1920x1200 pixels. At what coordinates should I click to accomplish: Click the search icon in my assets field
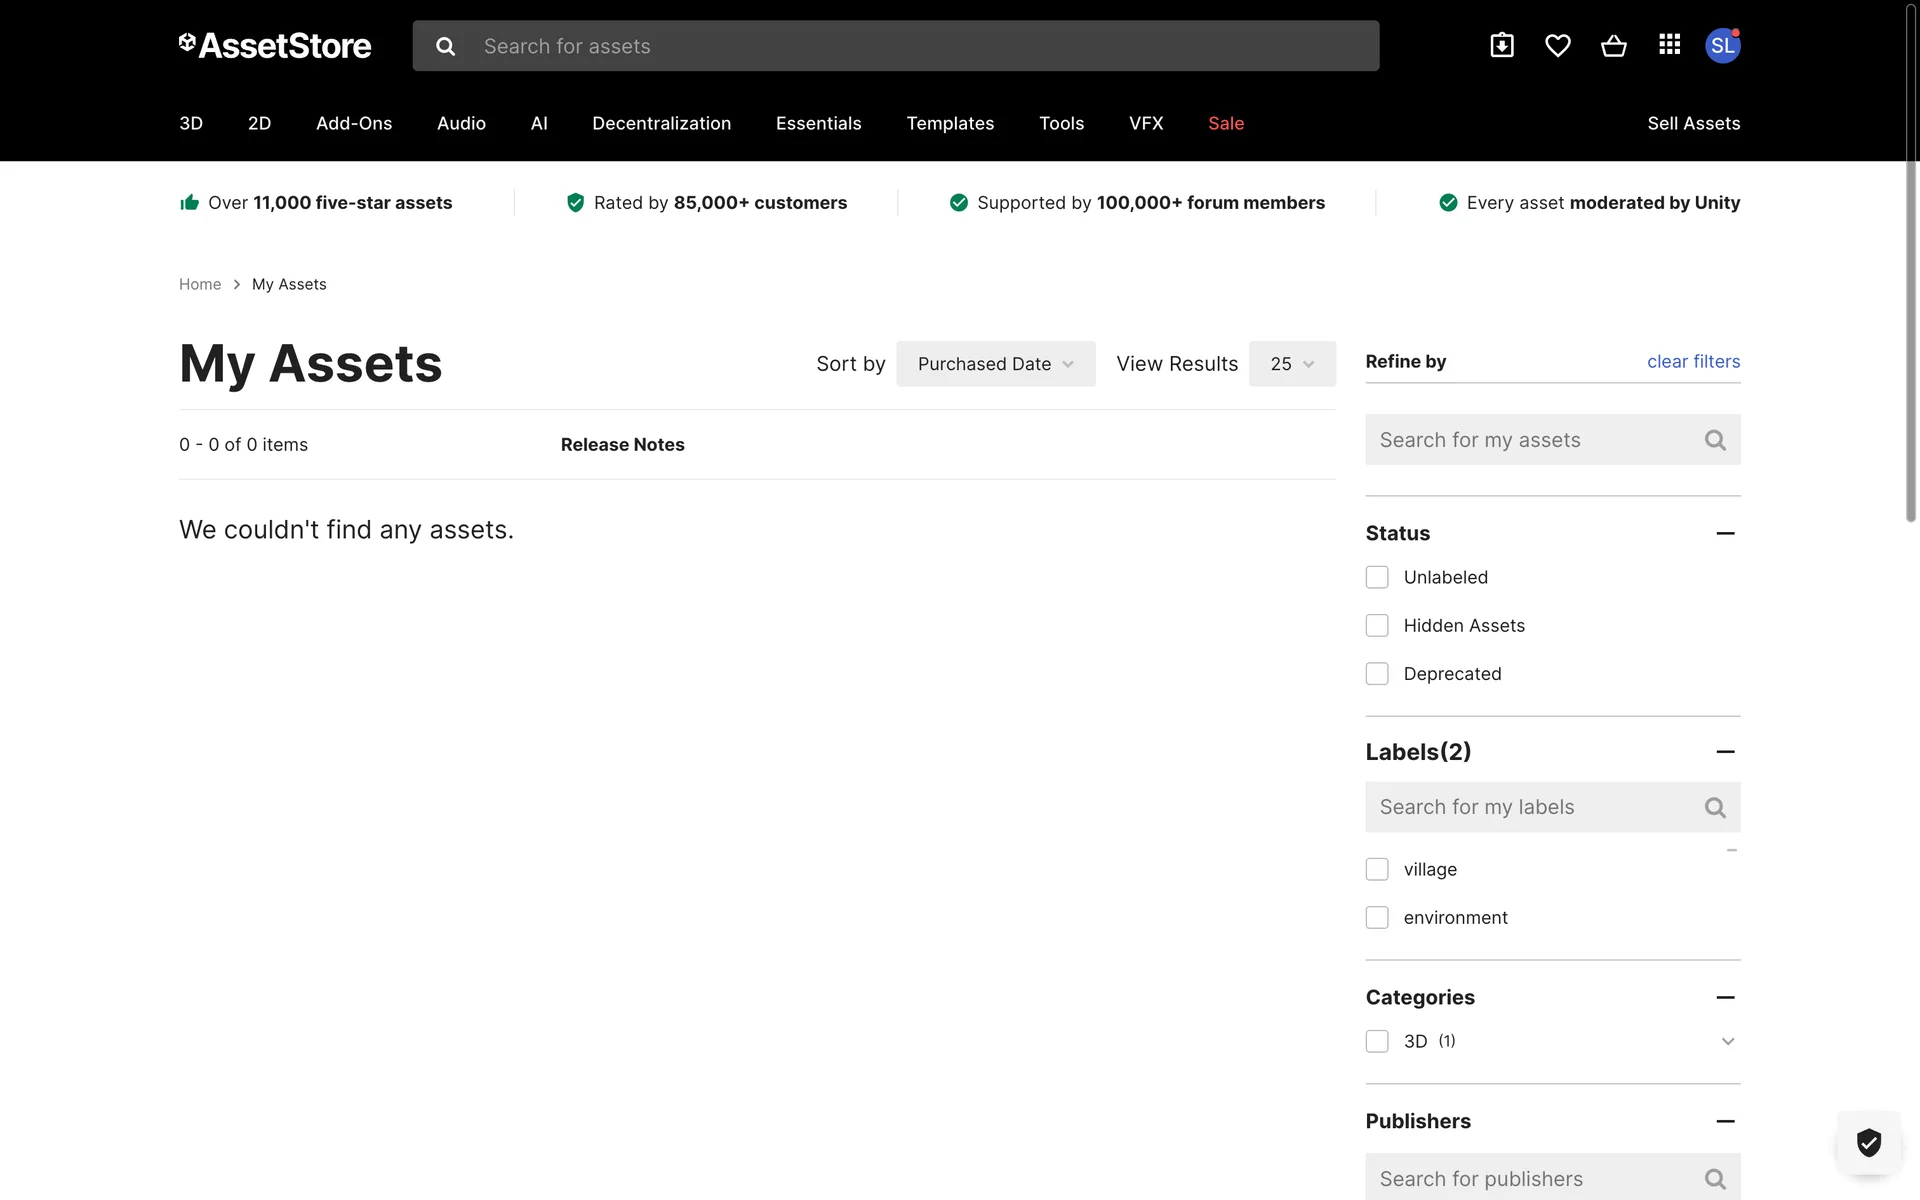(x=1715, y=440)
